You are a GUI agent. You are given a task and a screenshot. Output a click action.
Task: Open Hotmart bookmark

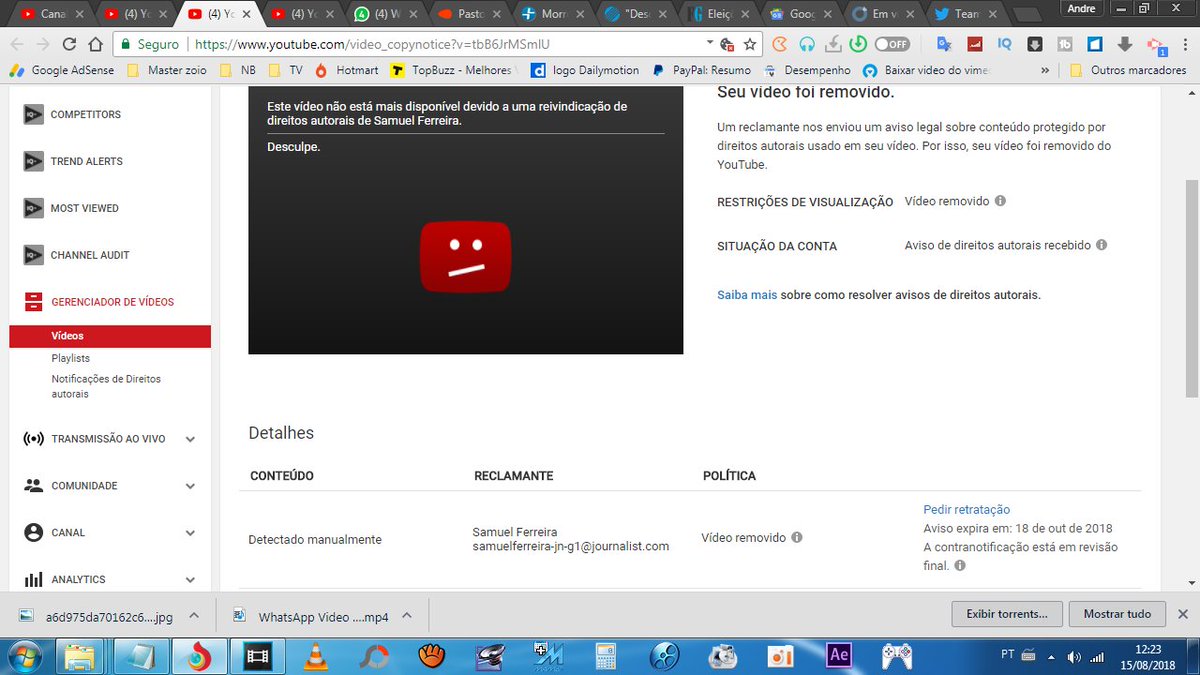click(347, 71)
